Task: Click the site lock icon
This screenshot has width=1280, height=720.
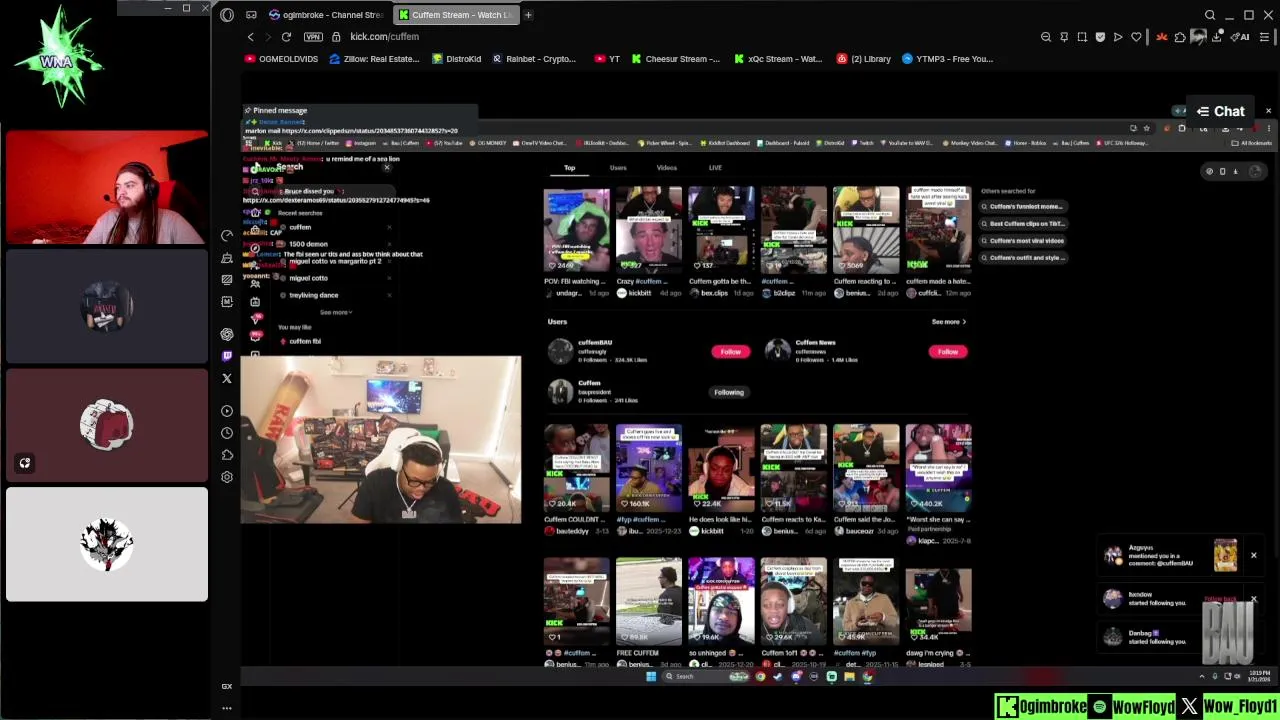Action: (336, 37)
